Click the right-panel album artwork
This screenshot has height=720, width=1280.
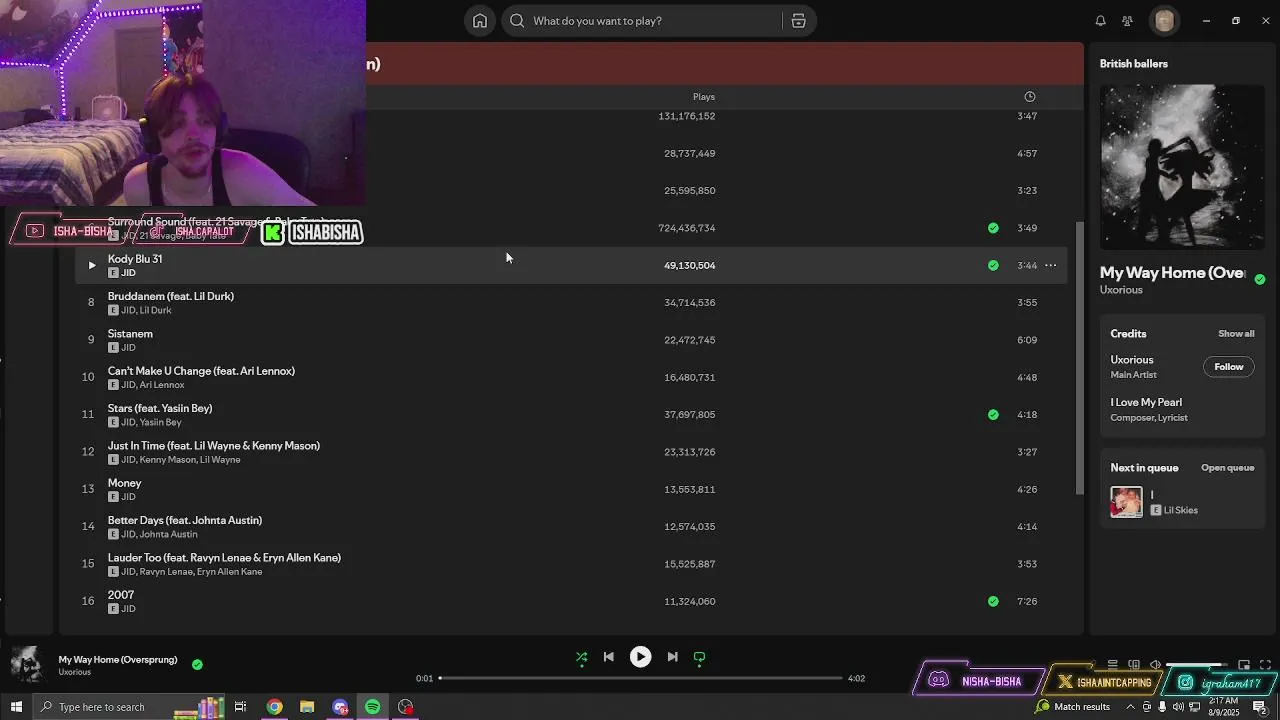(x=1182, y=166)
